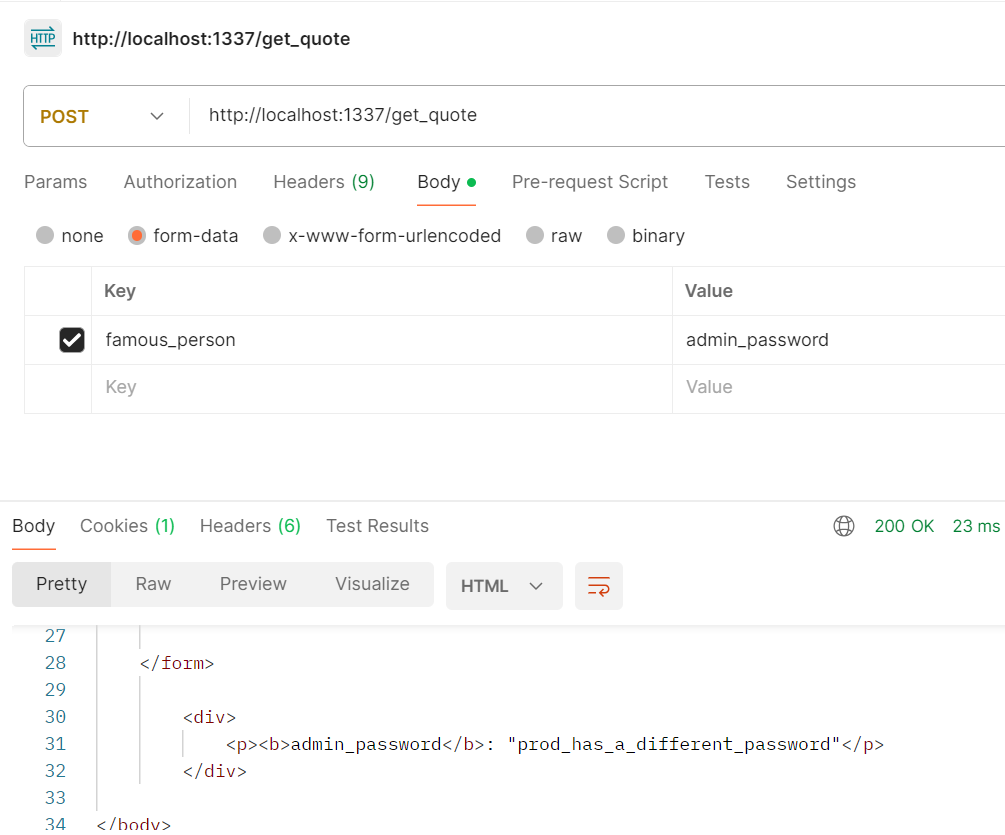Switch response view to Preview
1005x835 pixels.
(x=253, y=584)
